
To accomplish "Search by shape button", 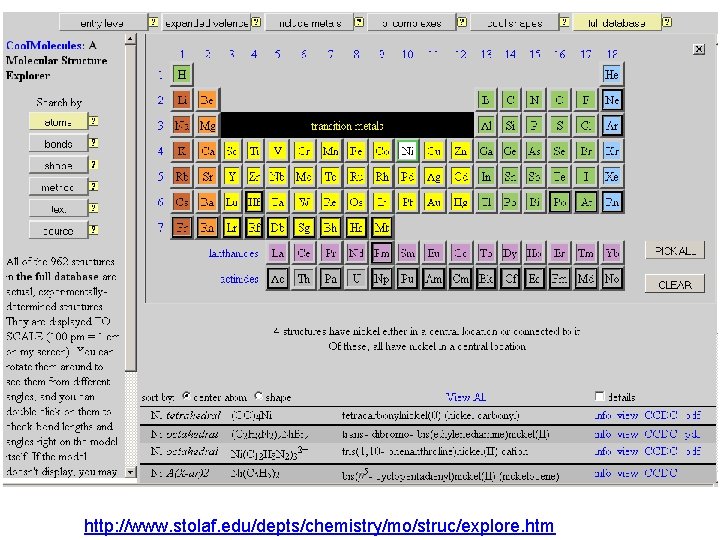I will coord(58,165).
